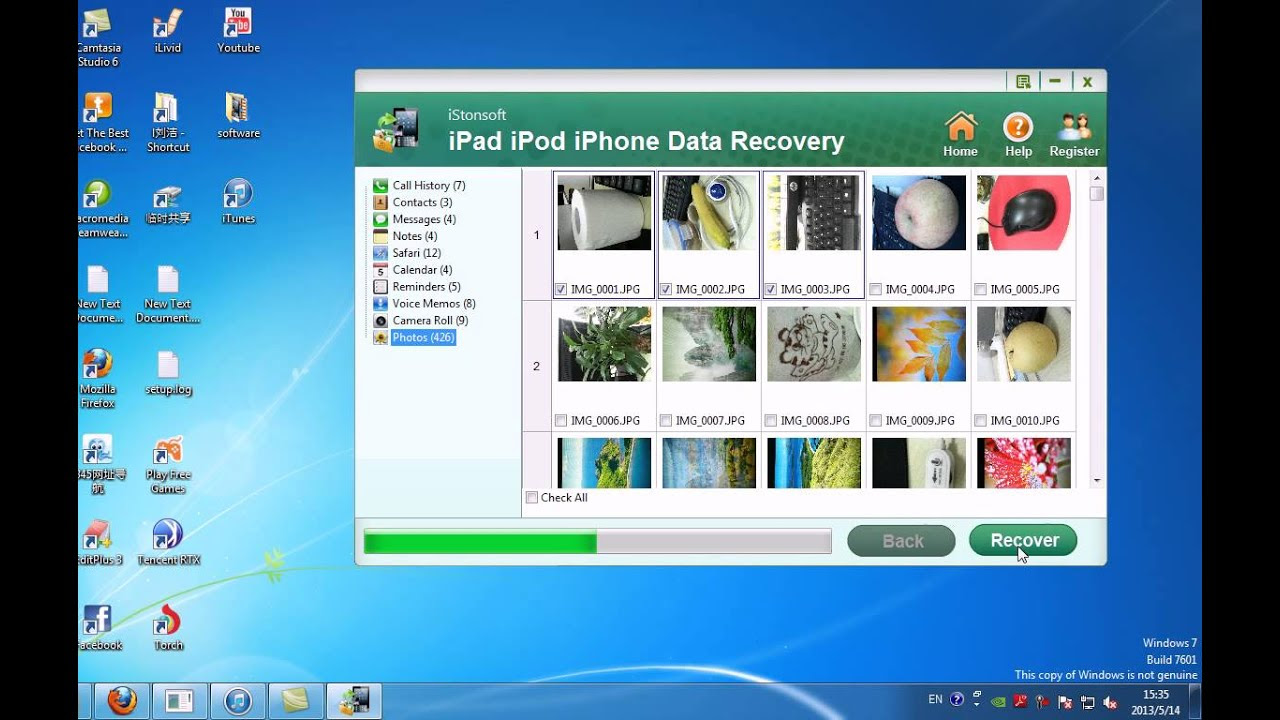Tick the IMG_0006.JPG checkbox
The image size is (1280, 720).
coord(561,420)
